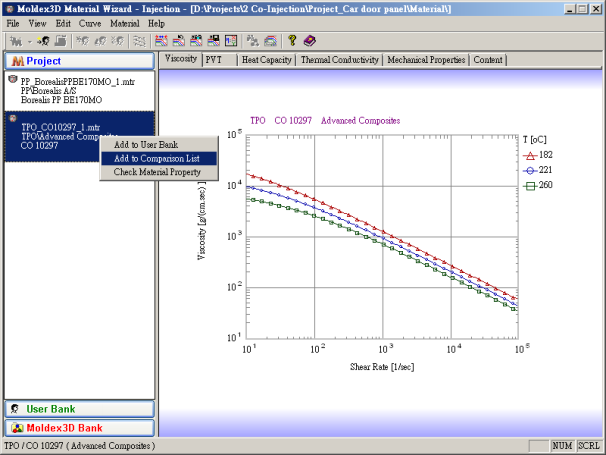This screenshot has height=455, width=606.
Task: Click the red triangle 182 legend marker
Action: 530,155
